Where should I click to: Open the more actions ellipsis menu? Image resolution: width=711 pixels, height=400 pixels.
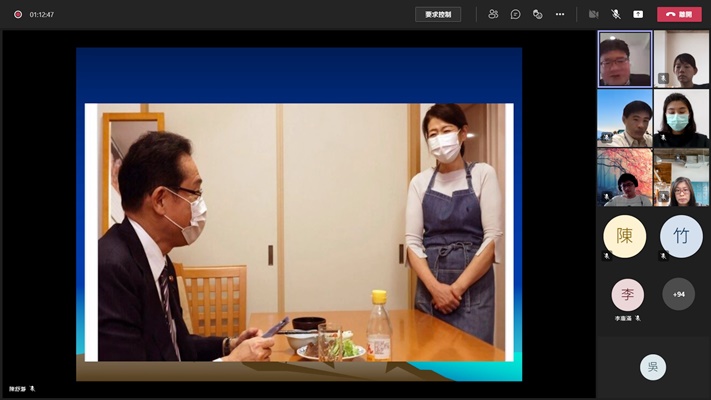pos(560,14)
